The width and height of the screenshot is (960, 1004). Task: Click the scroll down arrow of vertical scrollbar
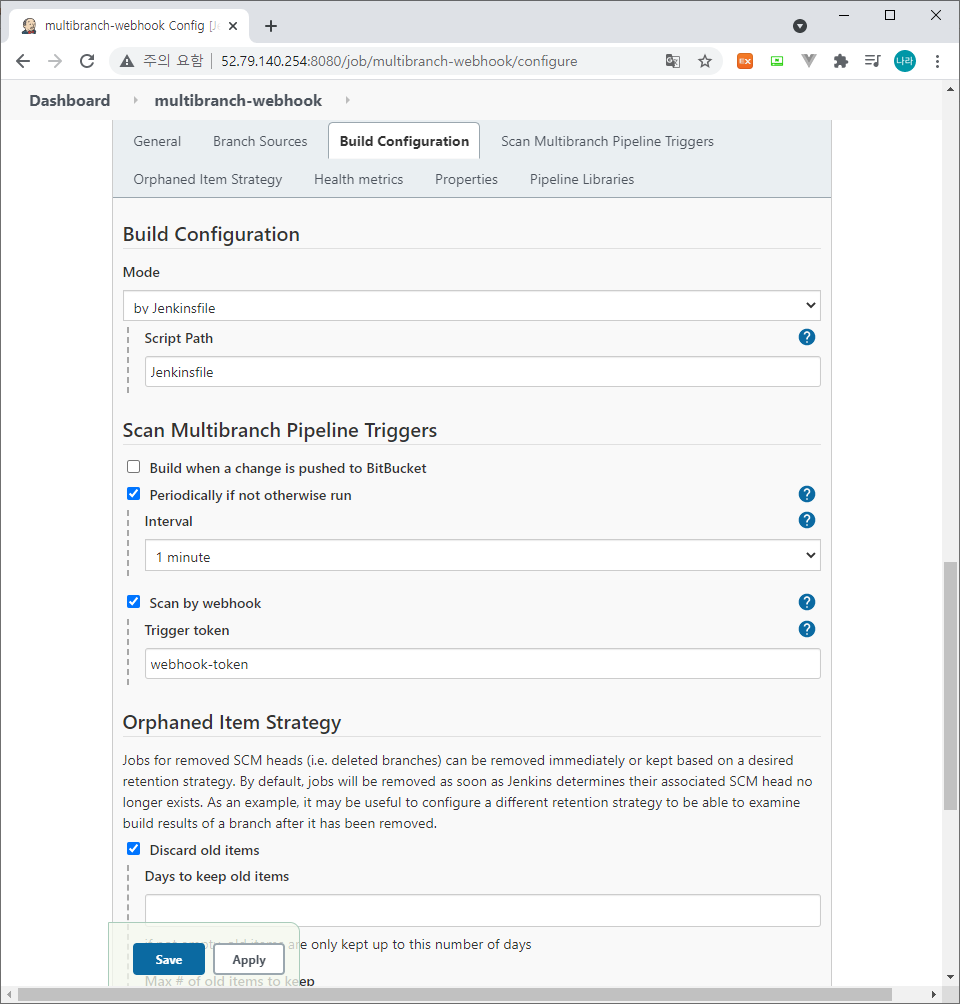pos(950,977)
